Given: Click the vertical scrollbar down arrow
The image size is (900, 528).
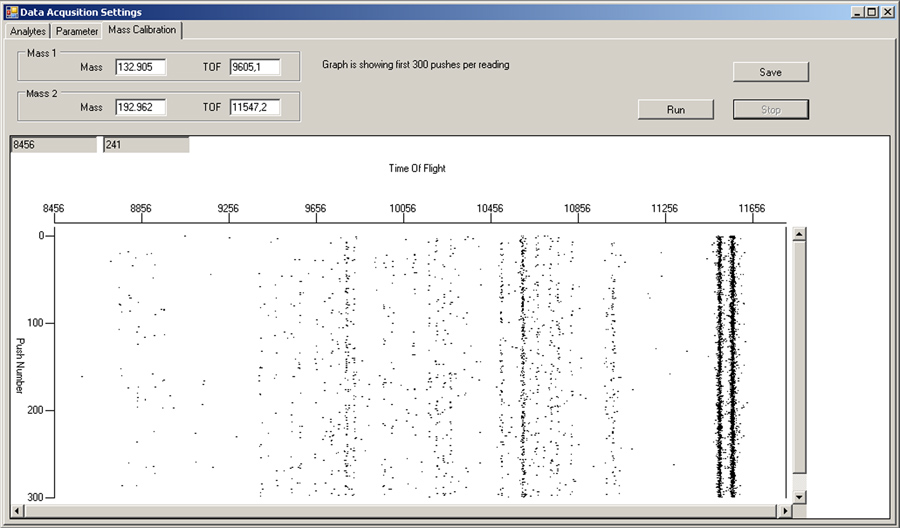Looking at the screenshot, I should tap(799, 496).
